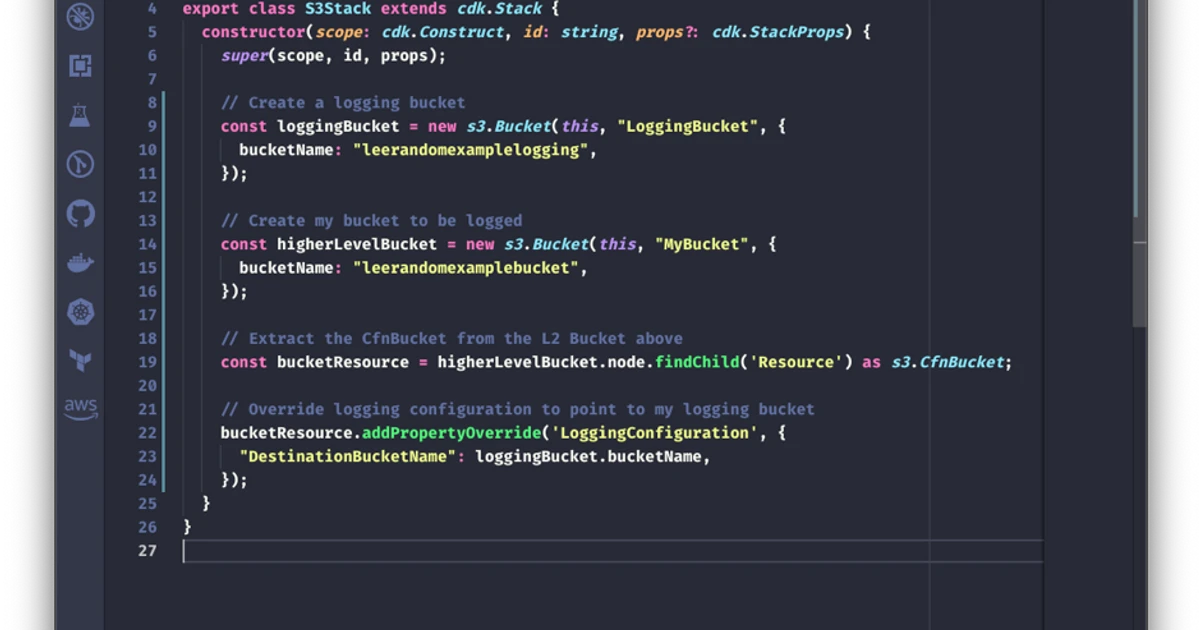The width and height of the screenshot is (1200, 630).
Task: Click the Terraform icon in the sidebar
Action: [80, 360]
